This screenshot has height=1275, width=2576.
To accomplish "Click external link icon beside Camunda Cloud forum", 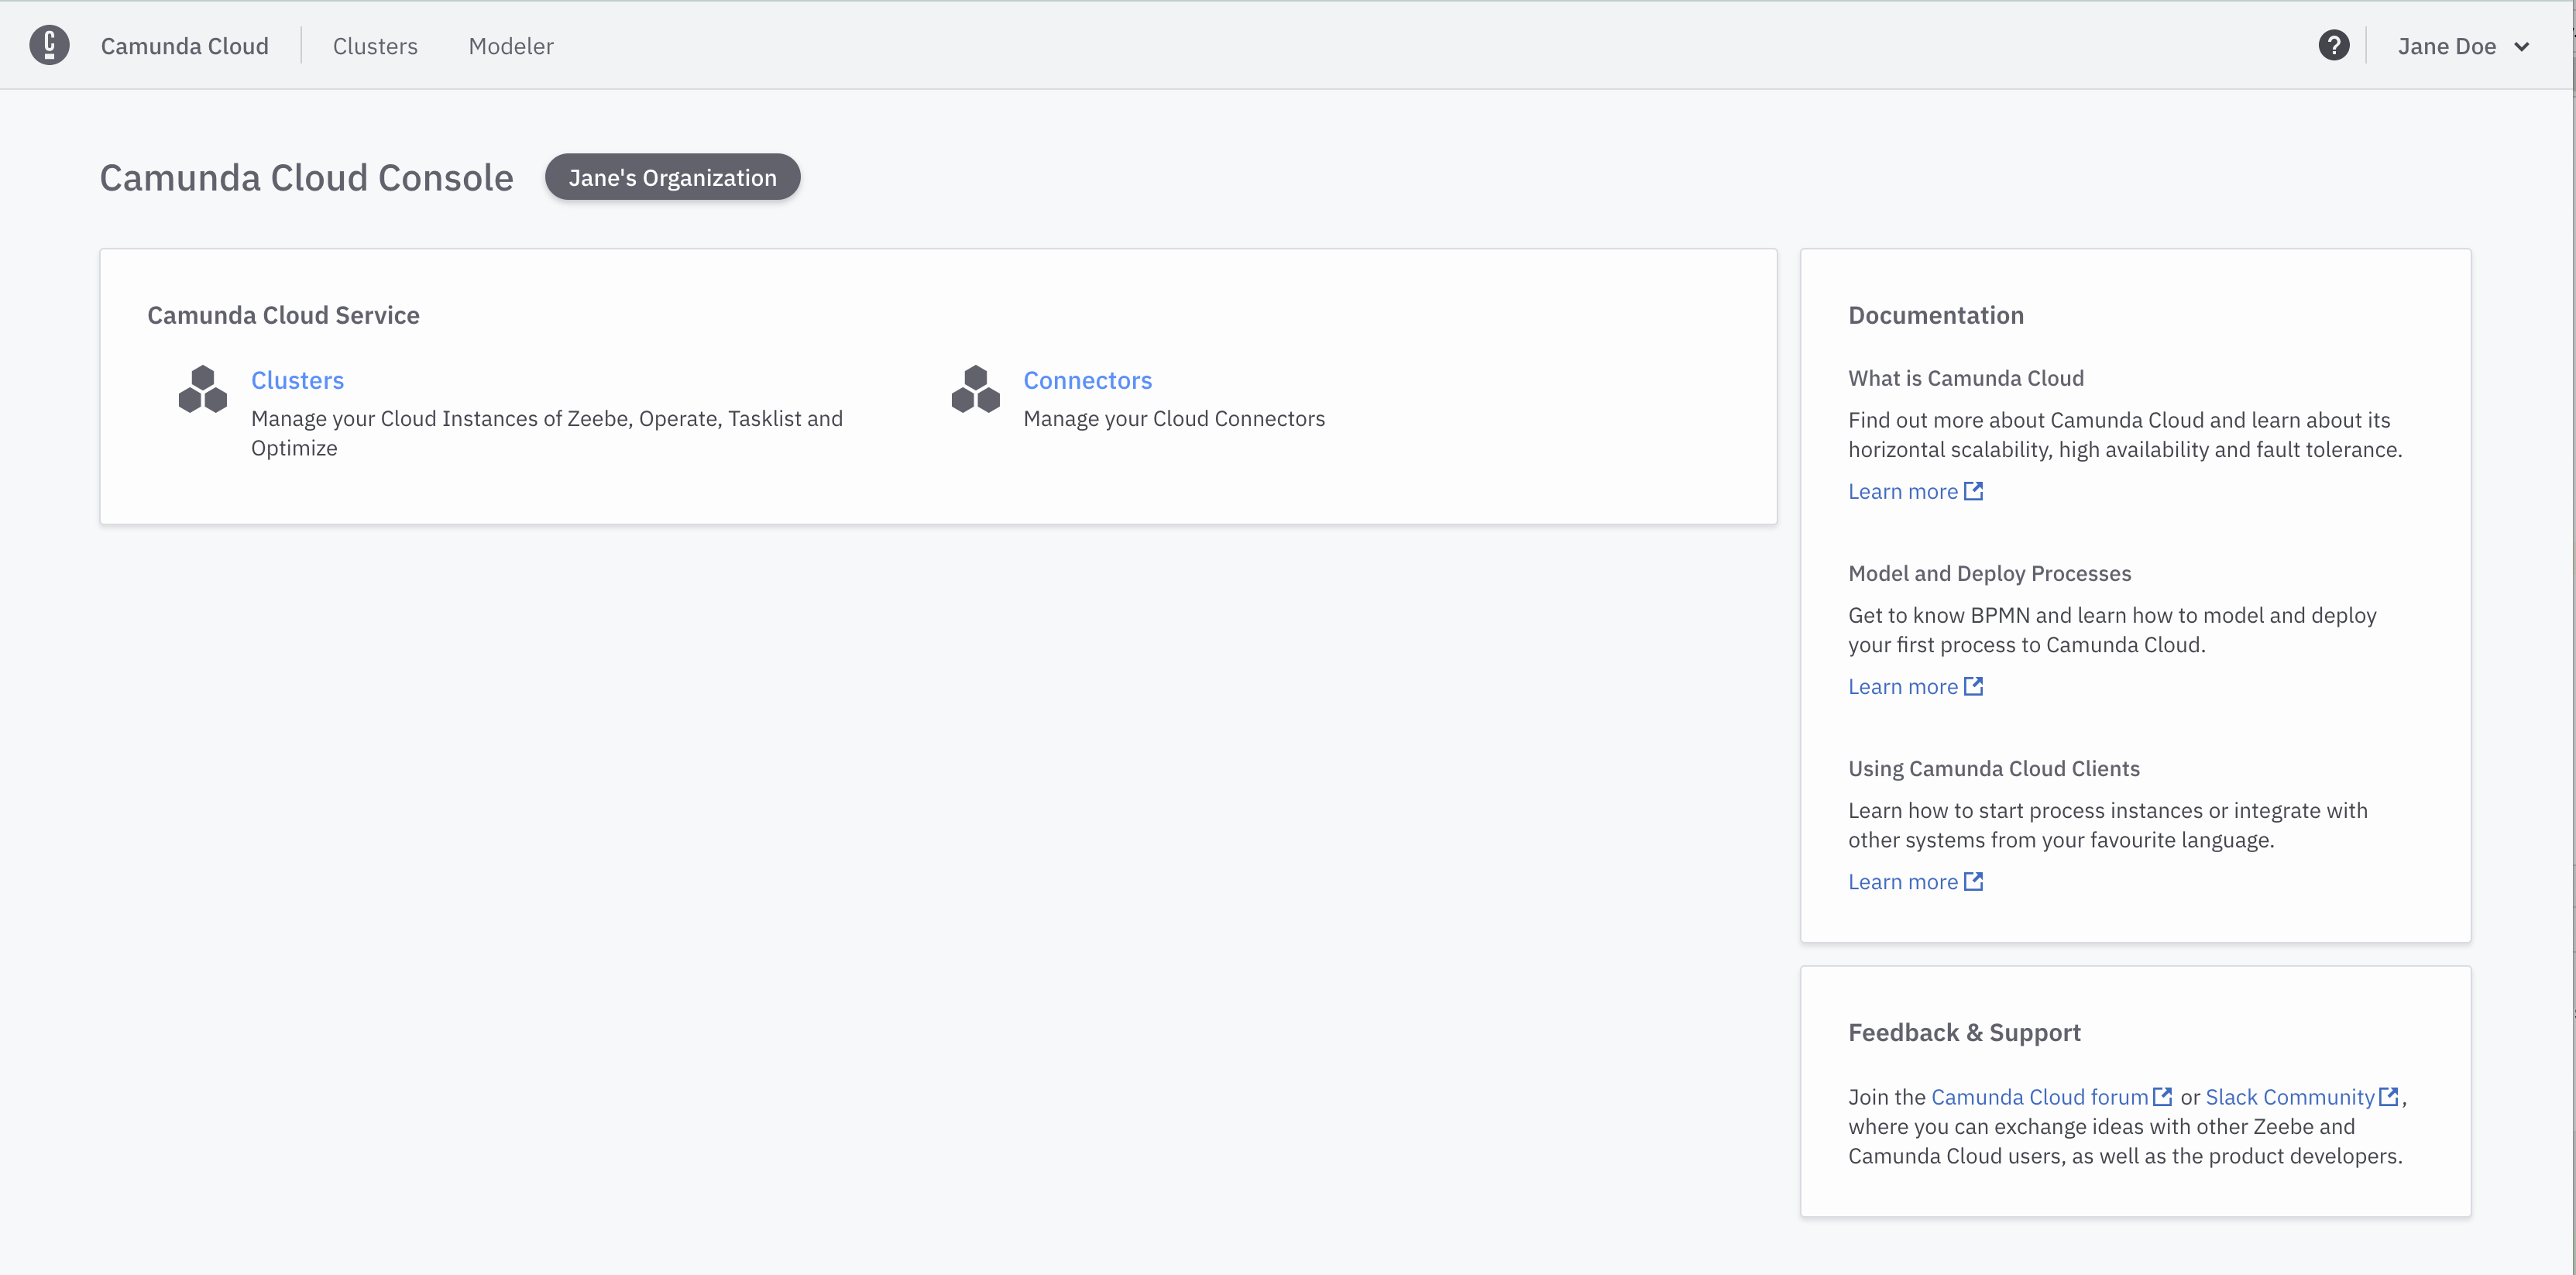I will tap(2164, 1096).
